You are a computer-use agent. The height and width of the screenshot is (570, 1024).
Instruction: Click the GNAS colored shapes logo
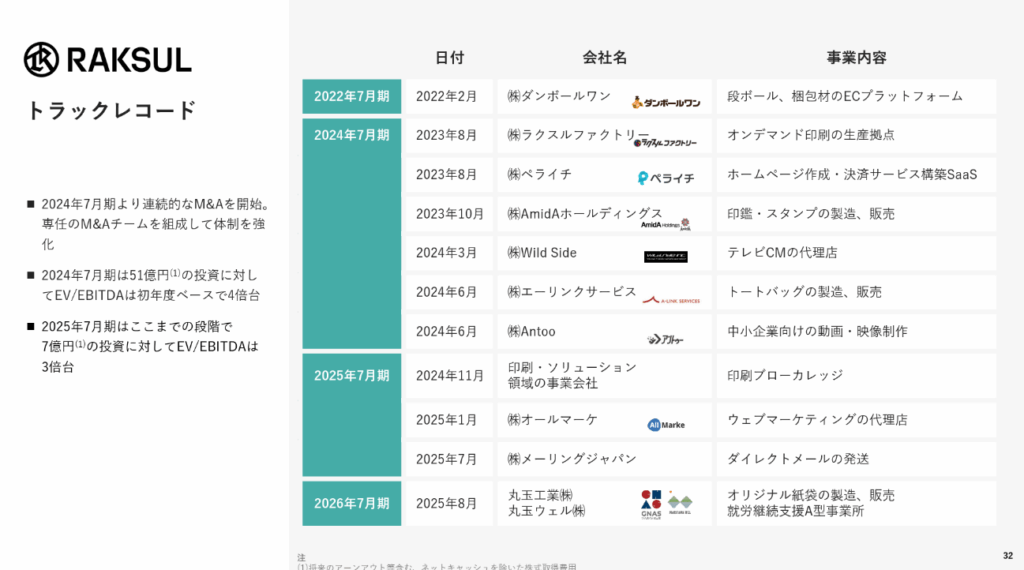click(x=651, y=504)
